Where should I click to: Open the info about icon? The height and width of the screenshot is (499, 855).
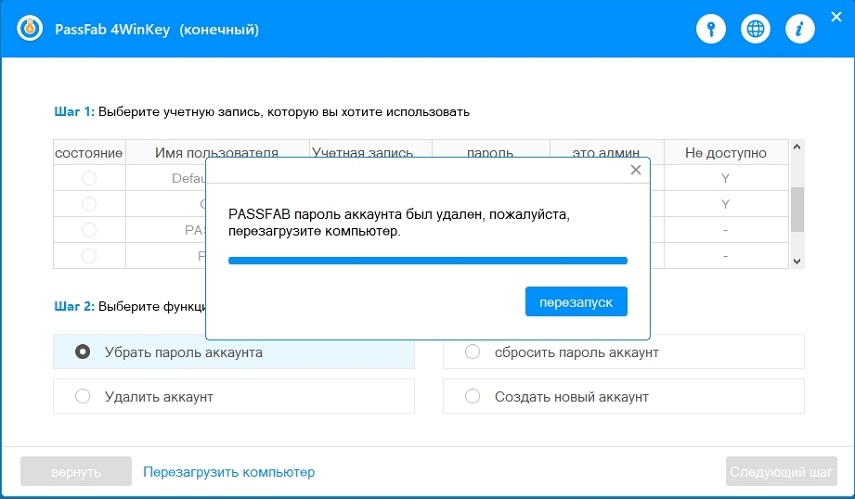point(799,28)
